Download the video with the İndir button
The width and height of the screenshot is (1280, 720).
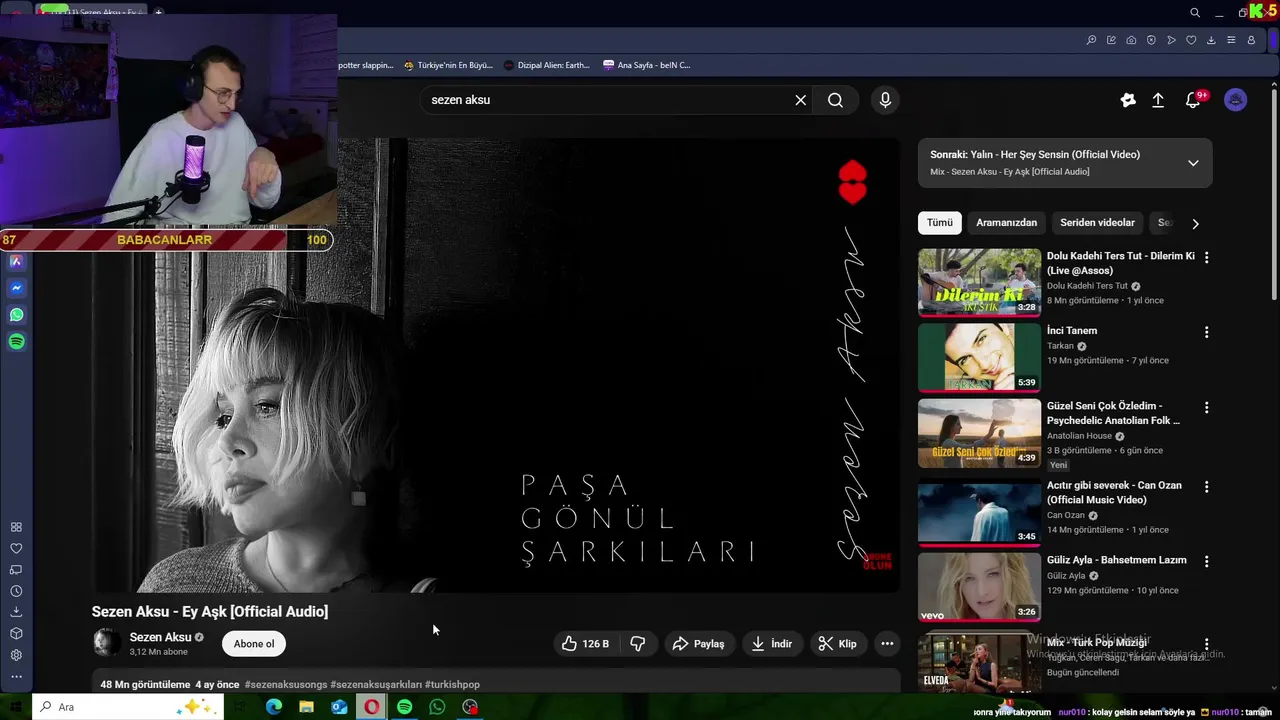[772, 644]
